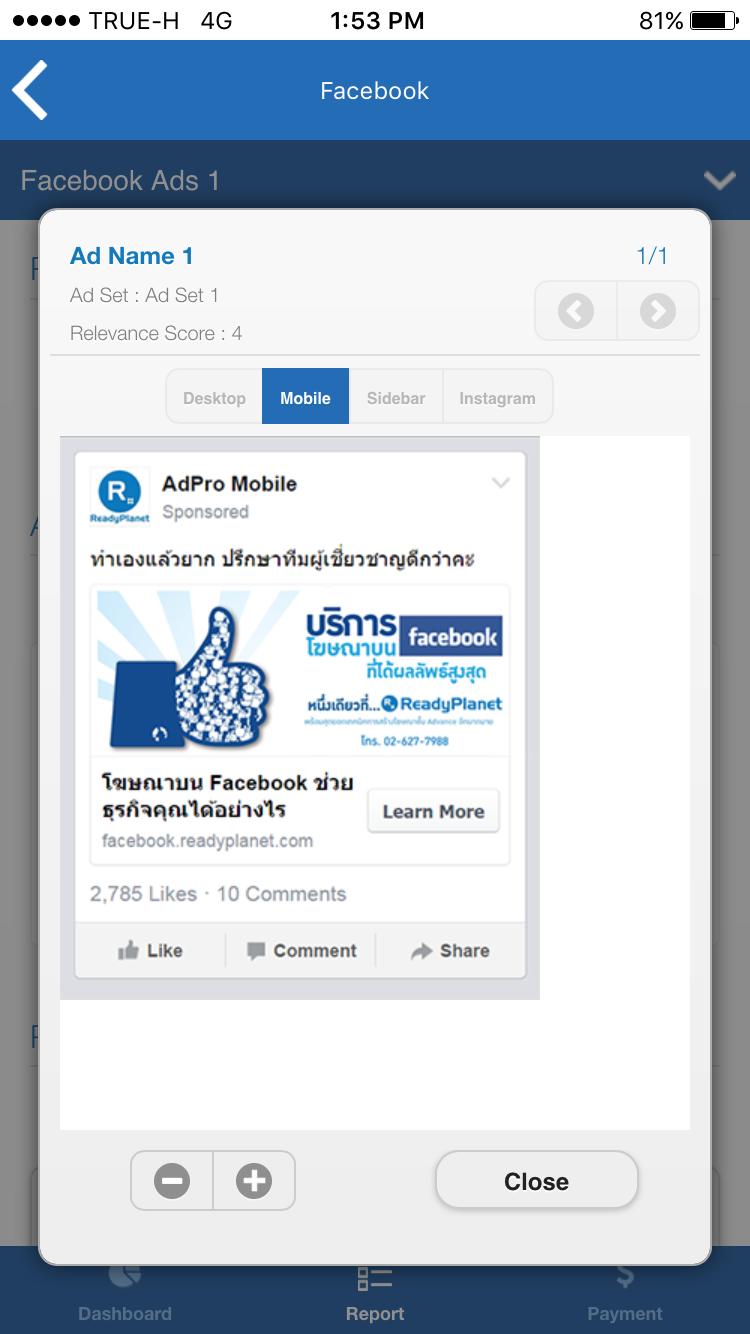The width and height of the screenshot is (750, 1334).
Task: Go back using the header arrow
Action: pyautogui.click(x=30, y=90)
